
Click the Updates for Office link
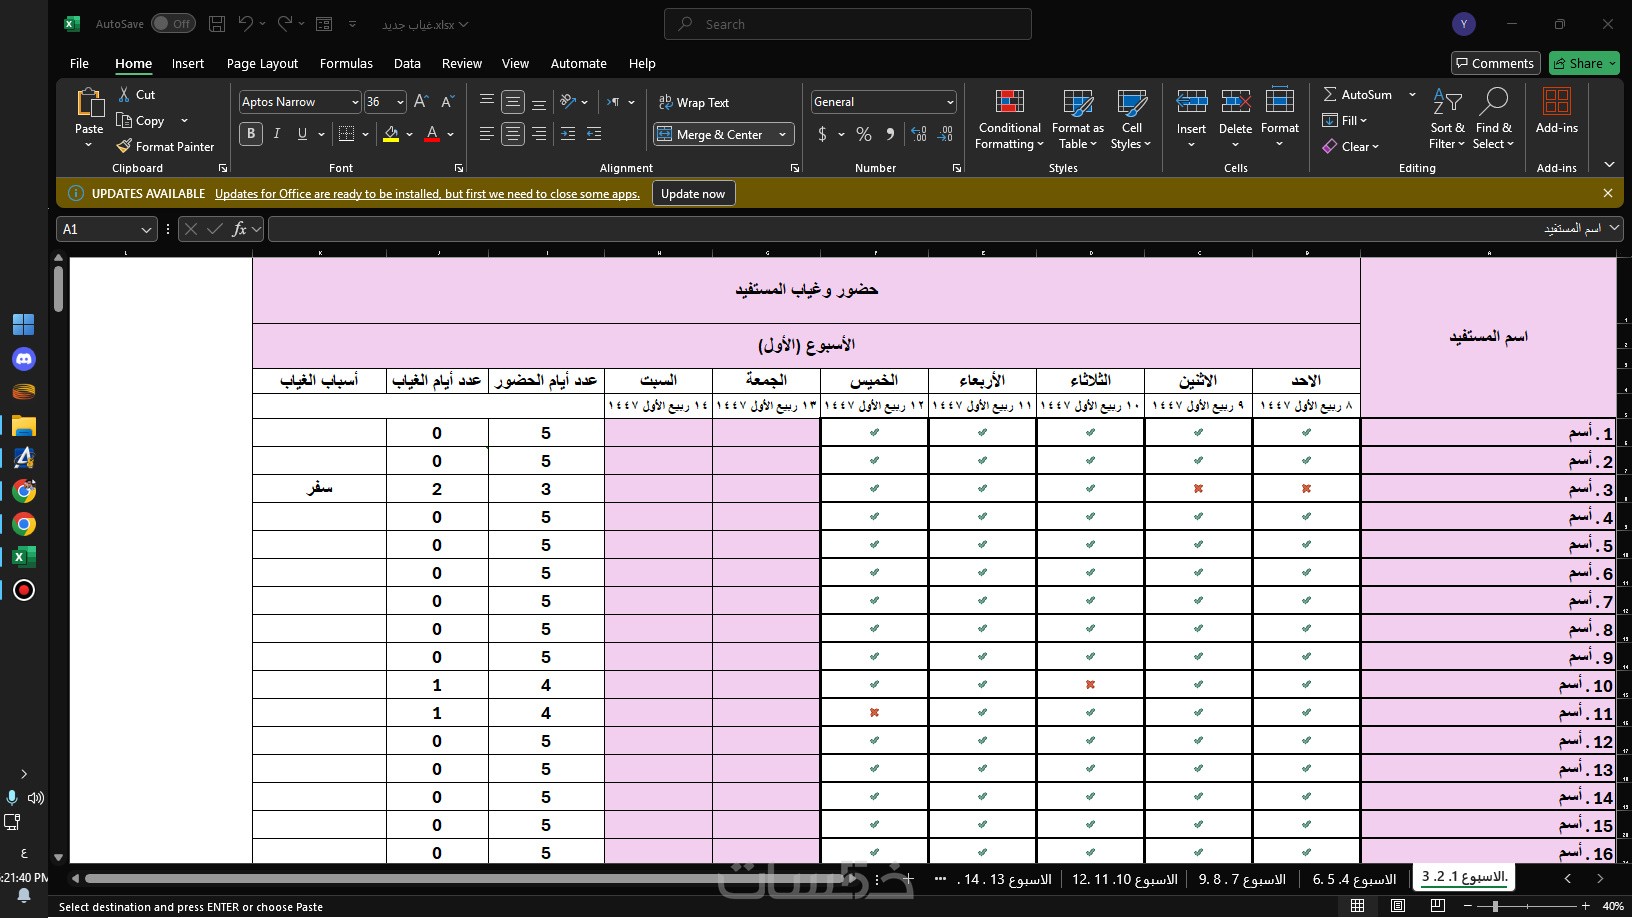427,194
